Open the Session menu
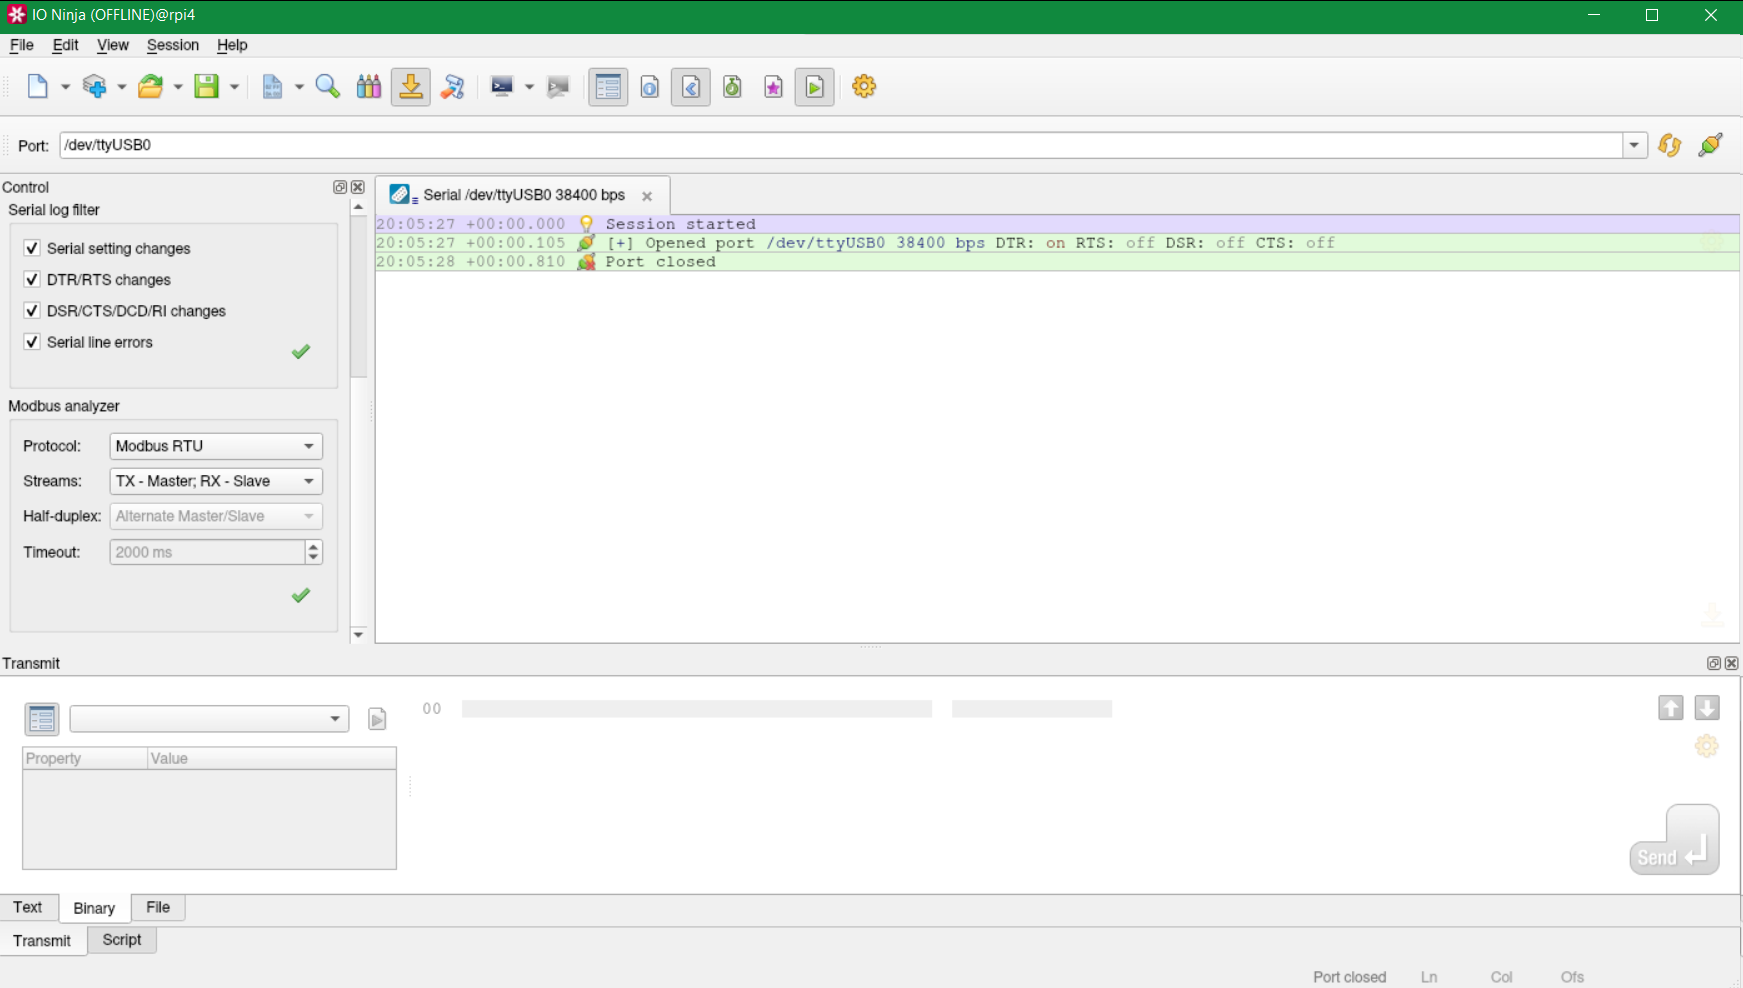The height and width of the screenshot is (988, 1743). click(x=173, y=45)
